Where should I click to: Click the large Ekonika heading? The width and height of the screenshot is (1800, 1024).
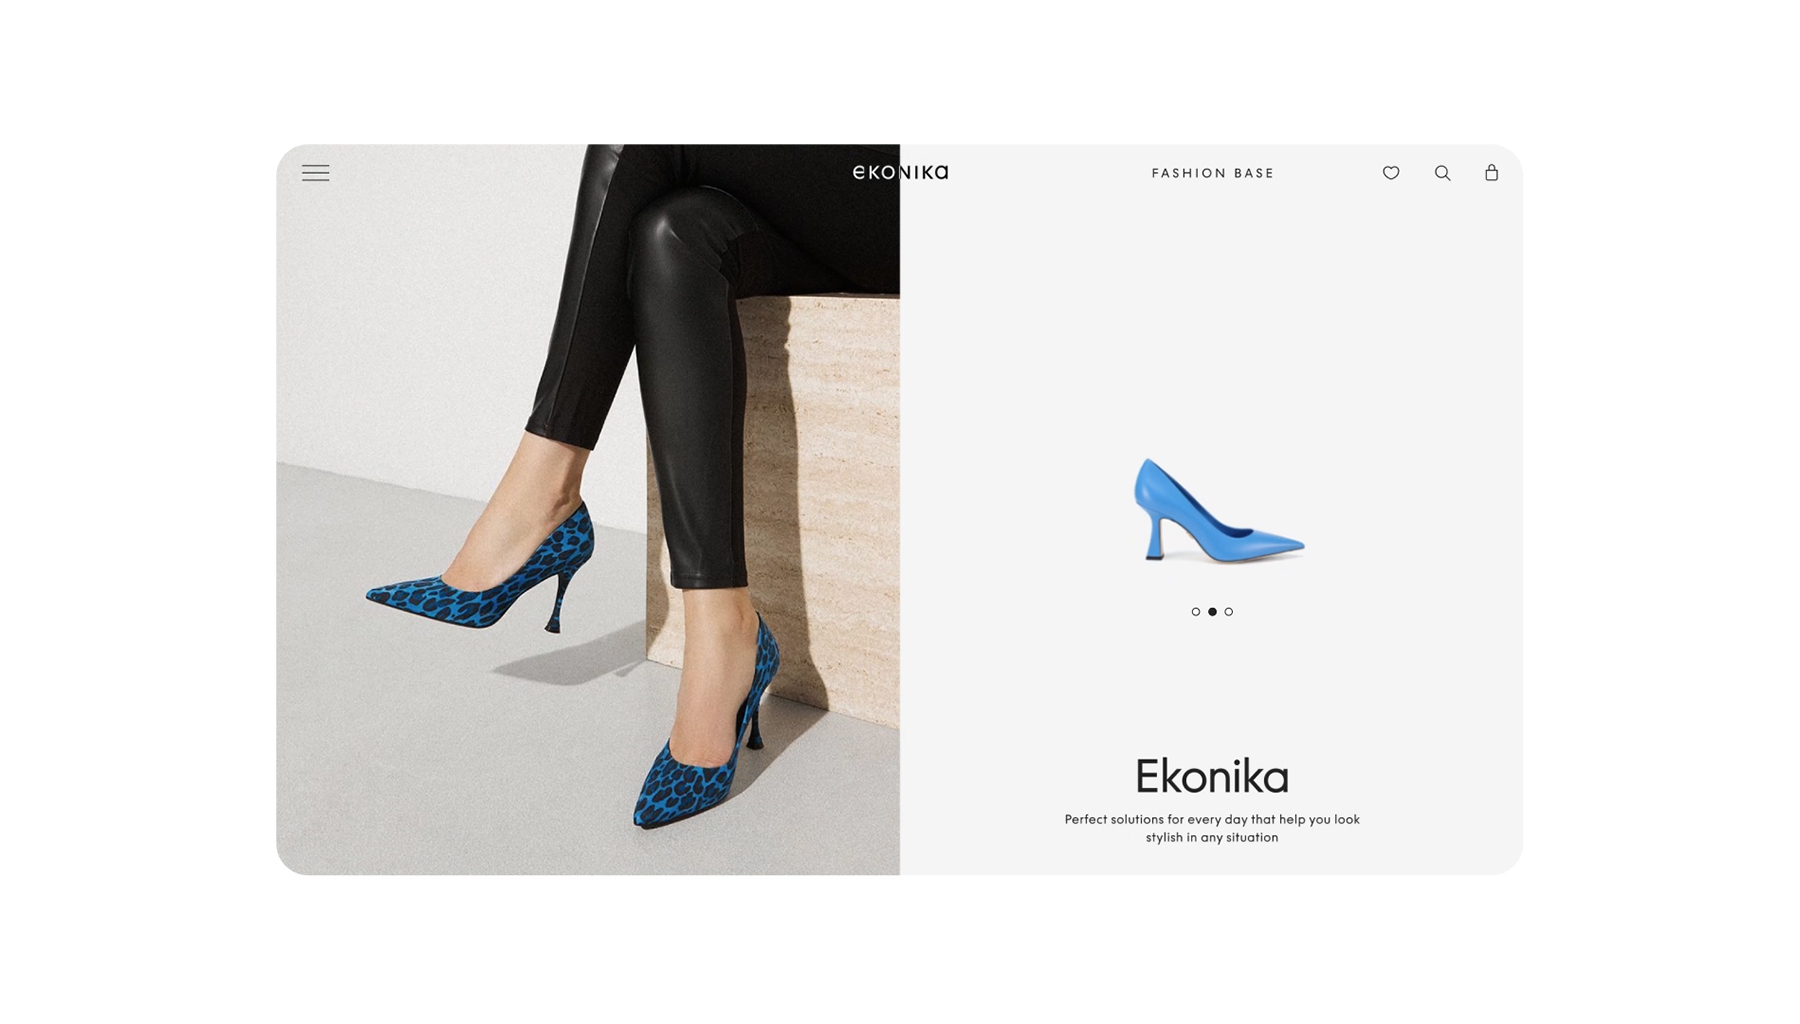(1212, 776)
